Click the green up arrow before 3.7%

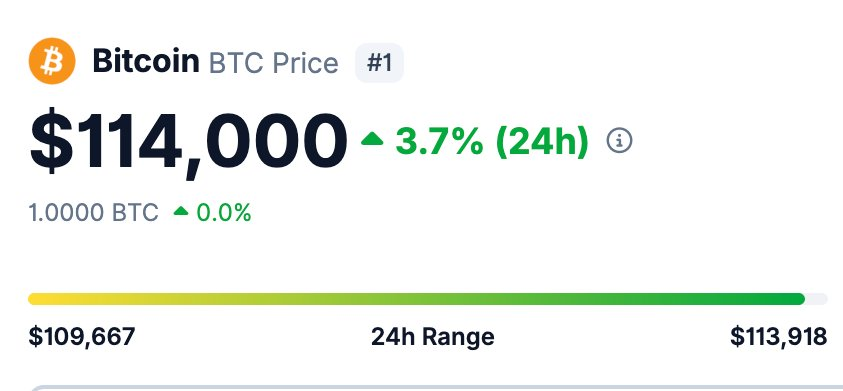click(x=372, y=140)
